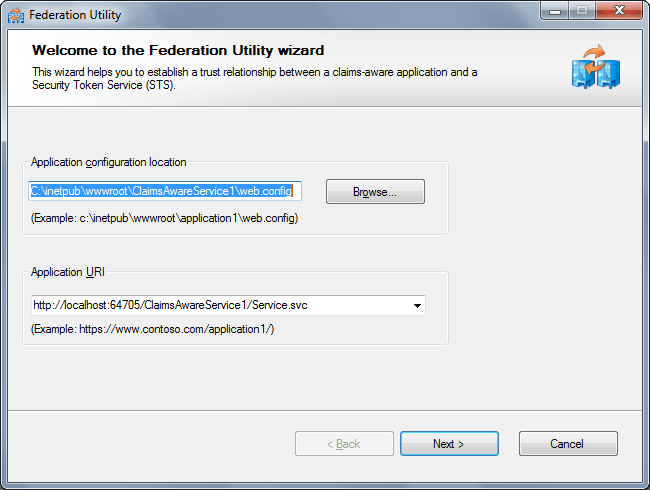
Task: Click the wizard description about trust relationship
Action: click(255, 78)
